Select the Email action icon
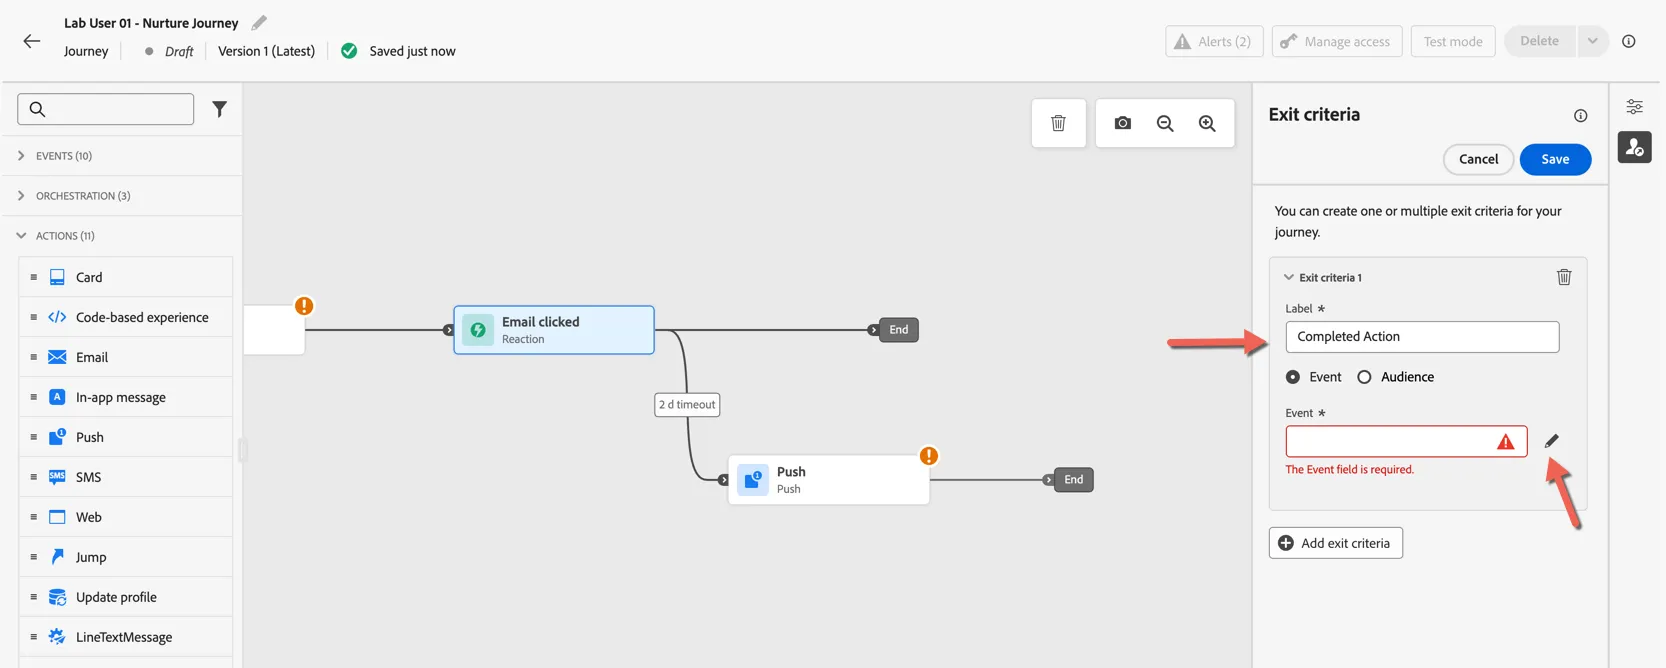1666x668 pixels. click(x=57, y=357)
